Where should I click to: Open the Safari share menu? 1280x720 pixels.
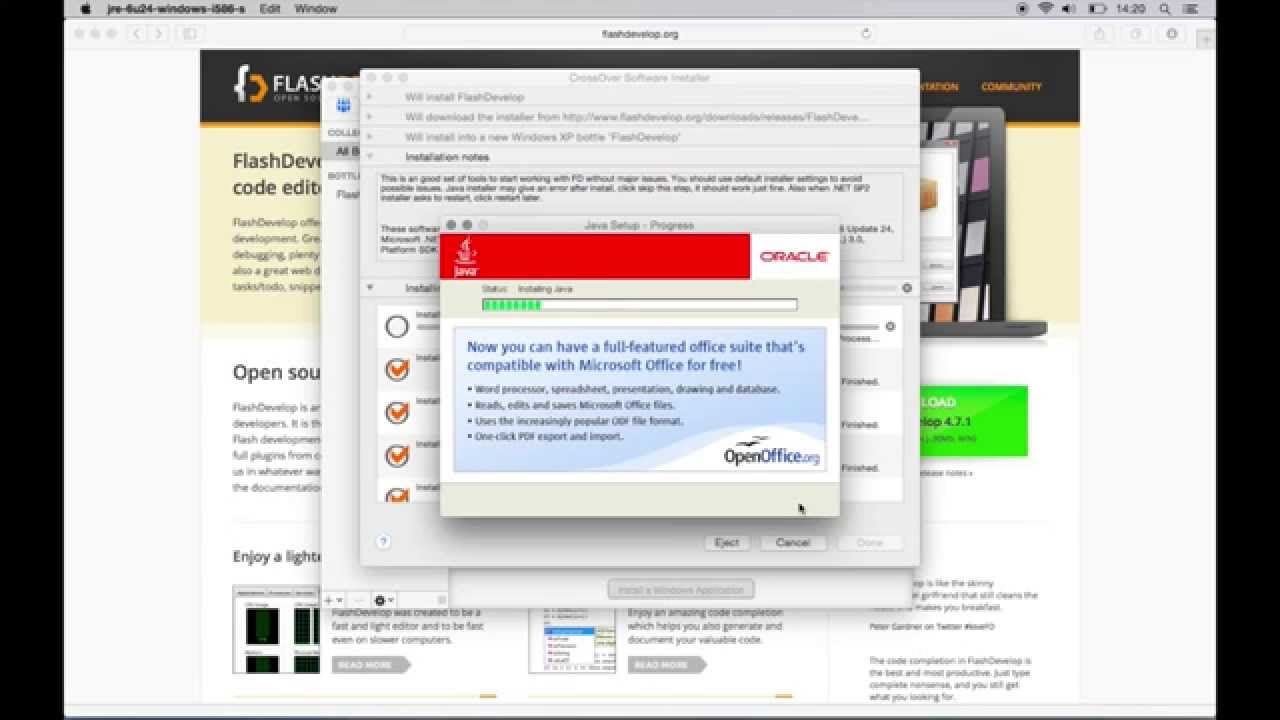coord(1100,33)
